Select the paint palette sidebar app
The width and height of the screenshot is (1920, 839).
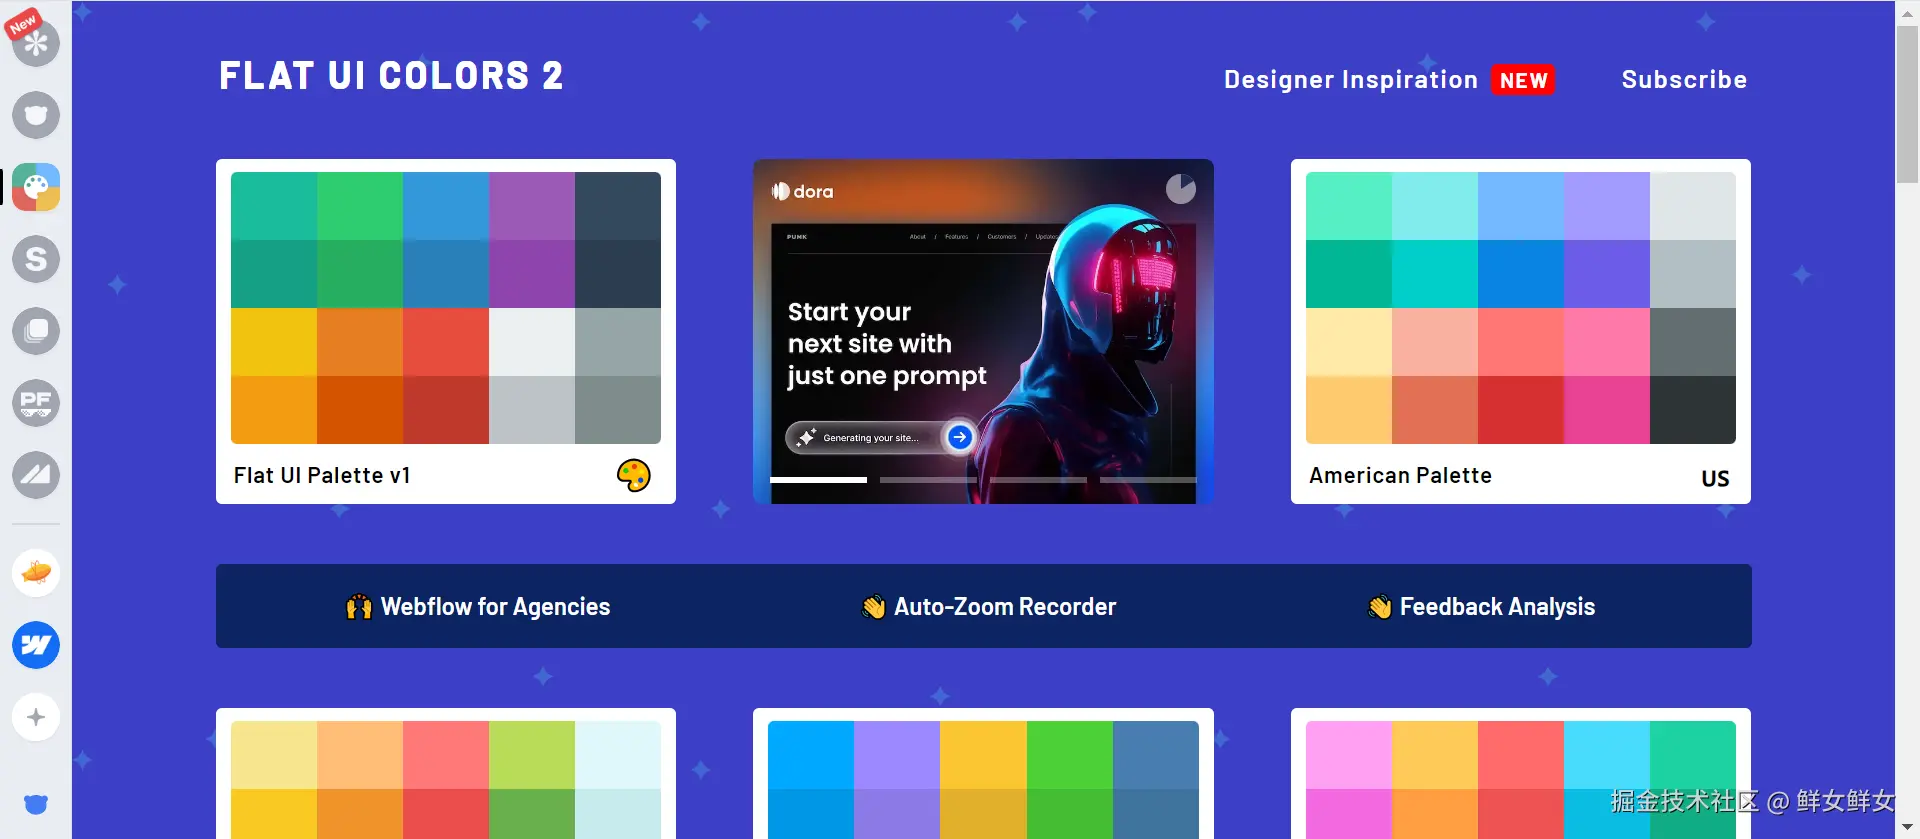click(36, 187)
